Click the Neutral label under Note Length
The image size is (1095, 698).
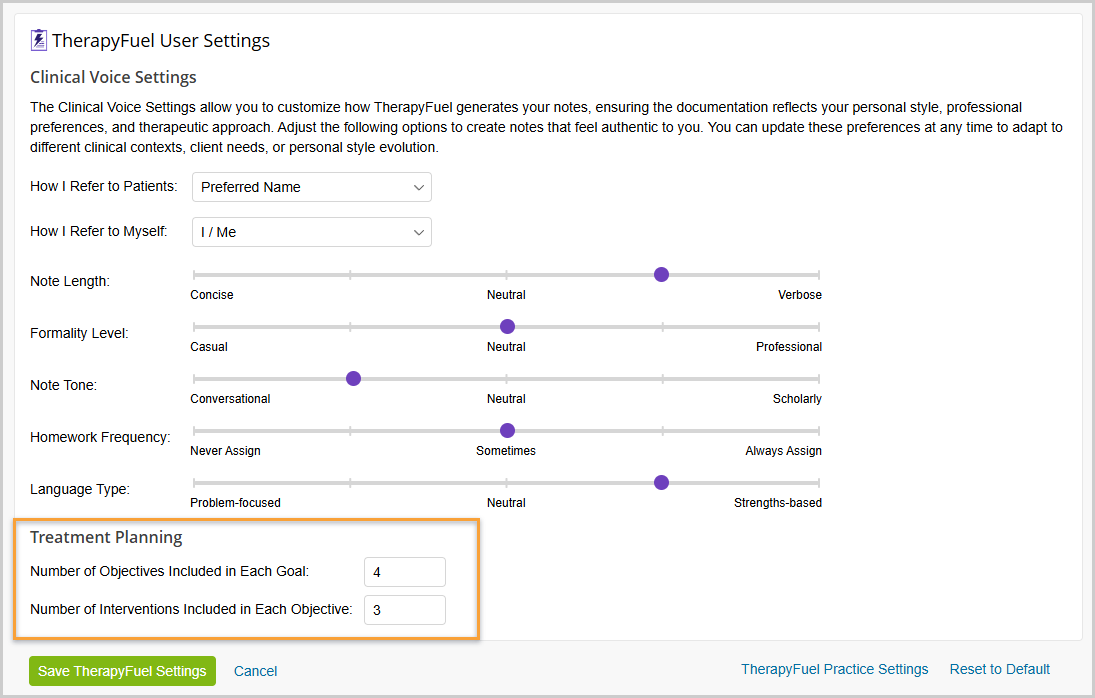506,295
